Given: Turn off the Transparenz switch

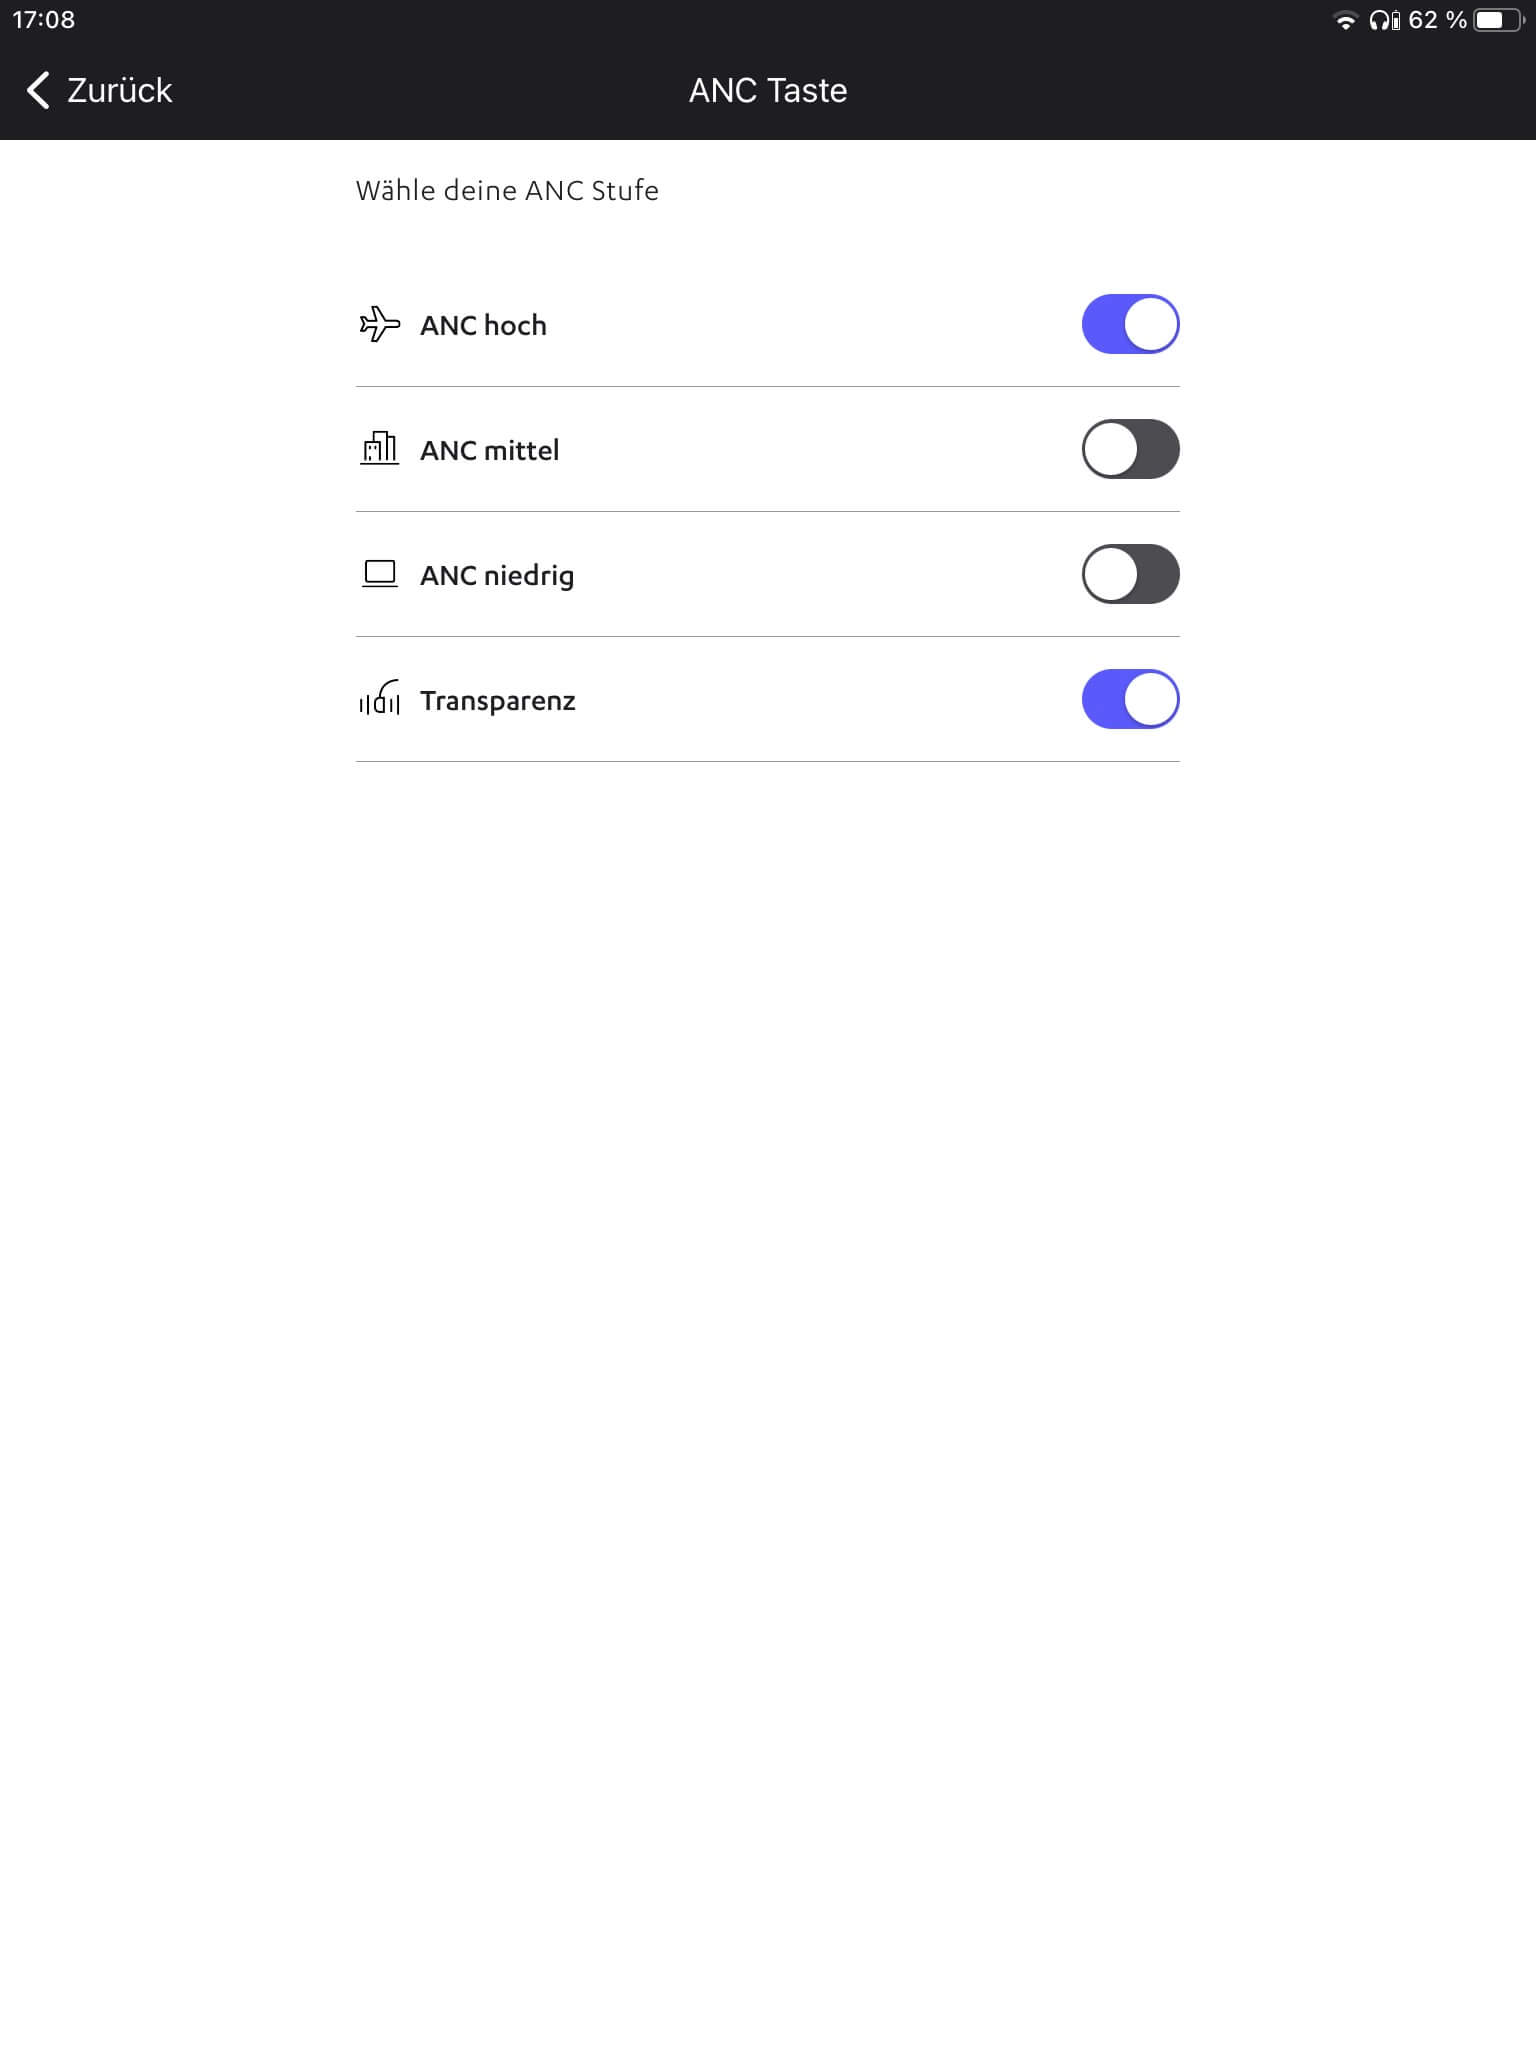Looking at the screenshot, I should tap(1130, 699).
